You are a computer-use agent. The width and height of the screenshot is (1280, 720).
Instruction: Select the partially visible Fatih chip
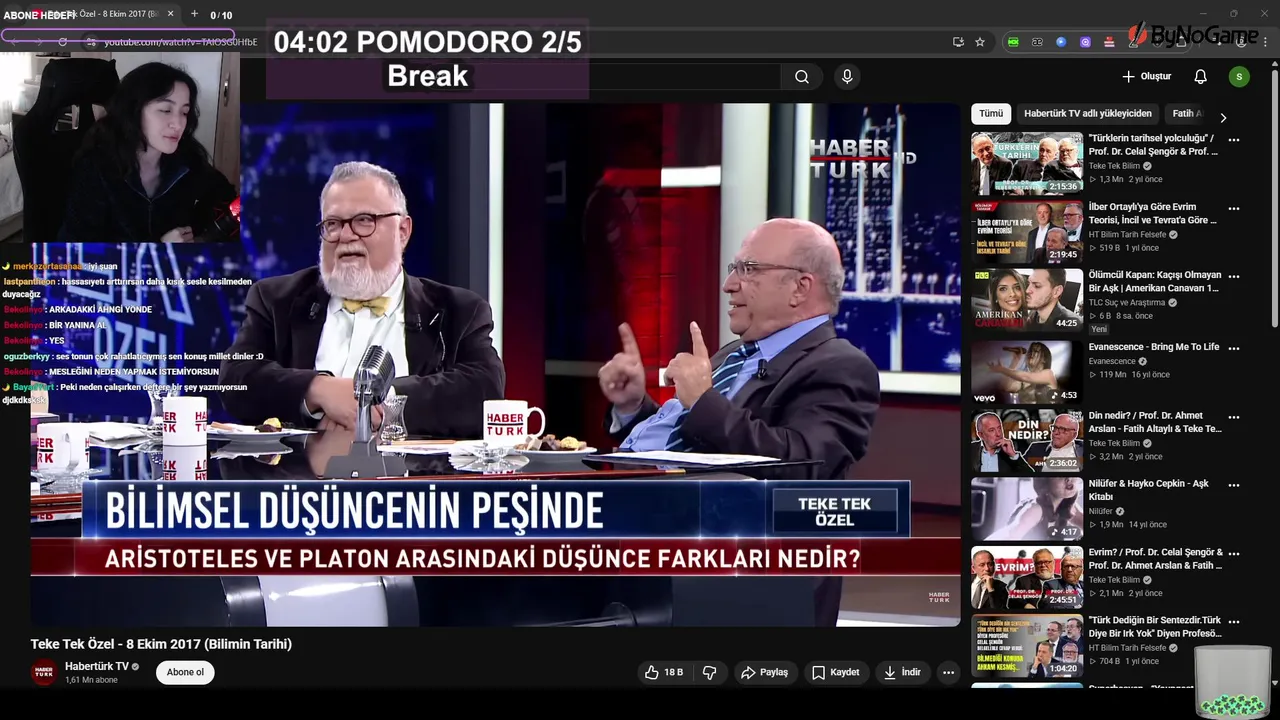coord(1186,114)
